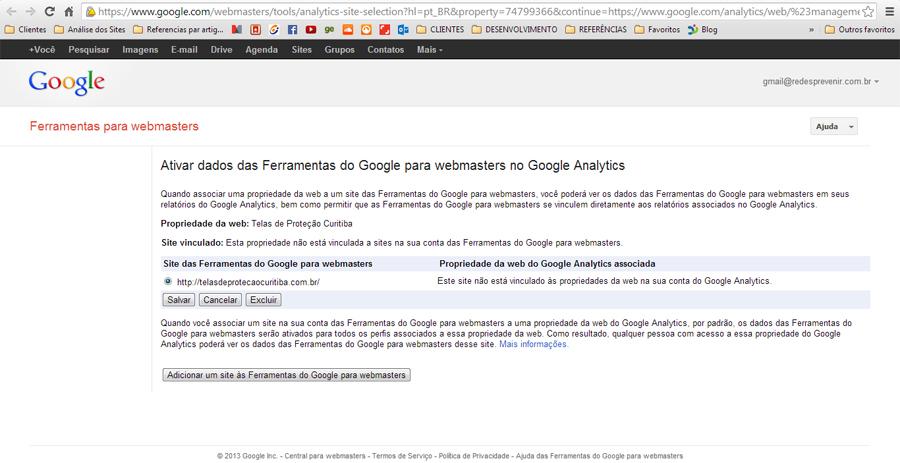Go to the browser home page icon
The height and width of the screenshot is (463, 900).
click(68, 11)
